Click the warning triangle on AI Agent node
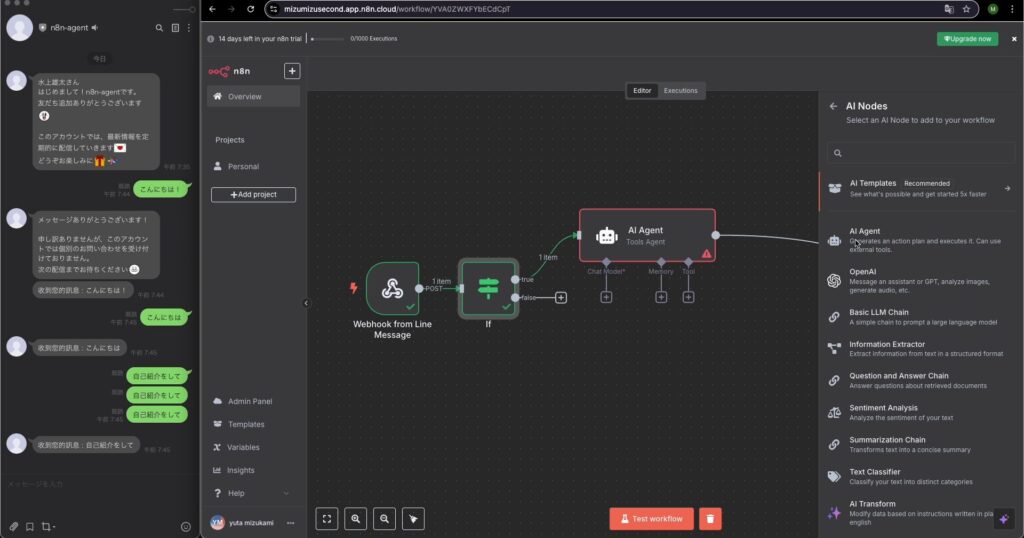This screenshot has width=1024, height=538. pos(706,253)
